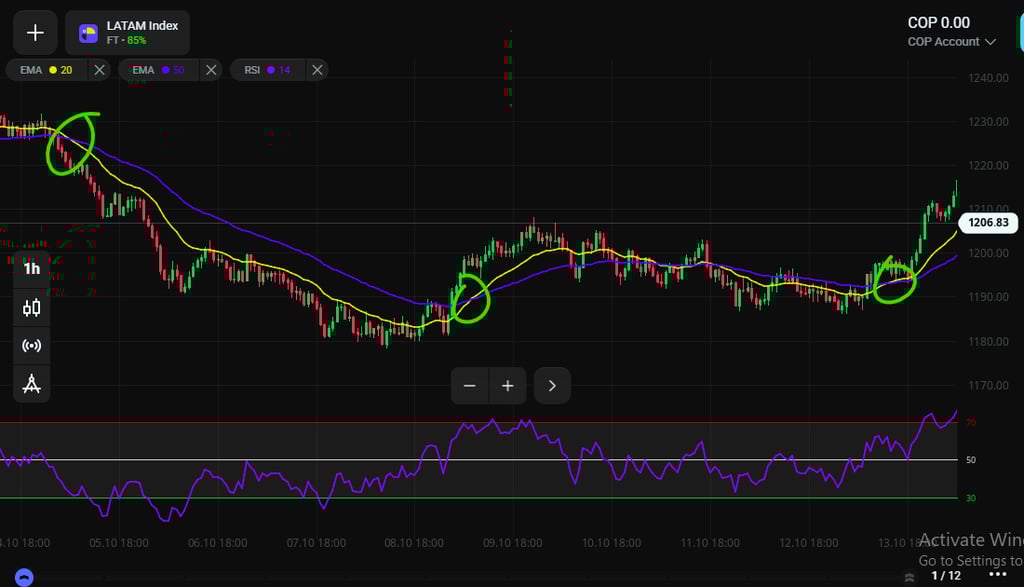Click the blue EMA 50 color dot

[x=165, y=70]
